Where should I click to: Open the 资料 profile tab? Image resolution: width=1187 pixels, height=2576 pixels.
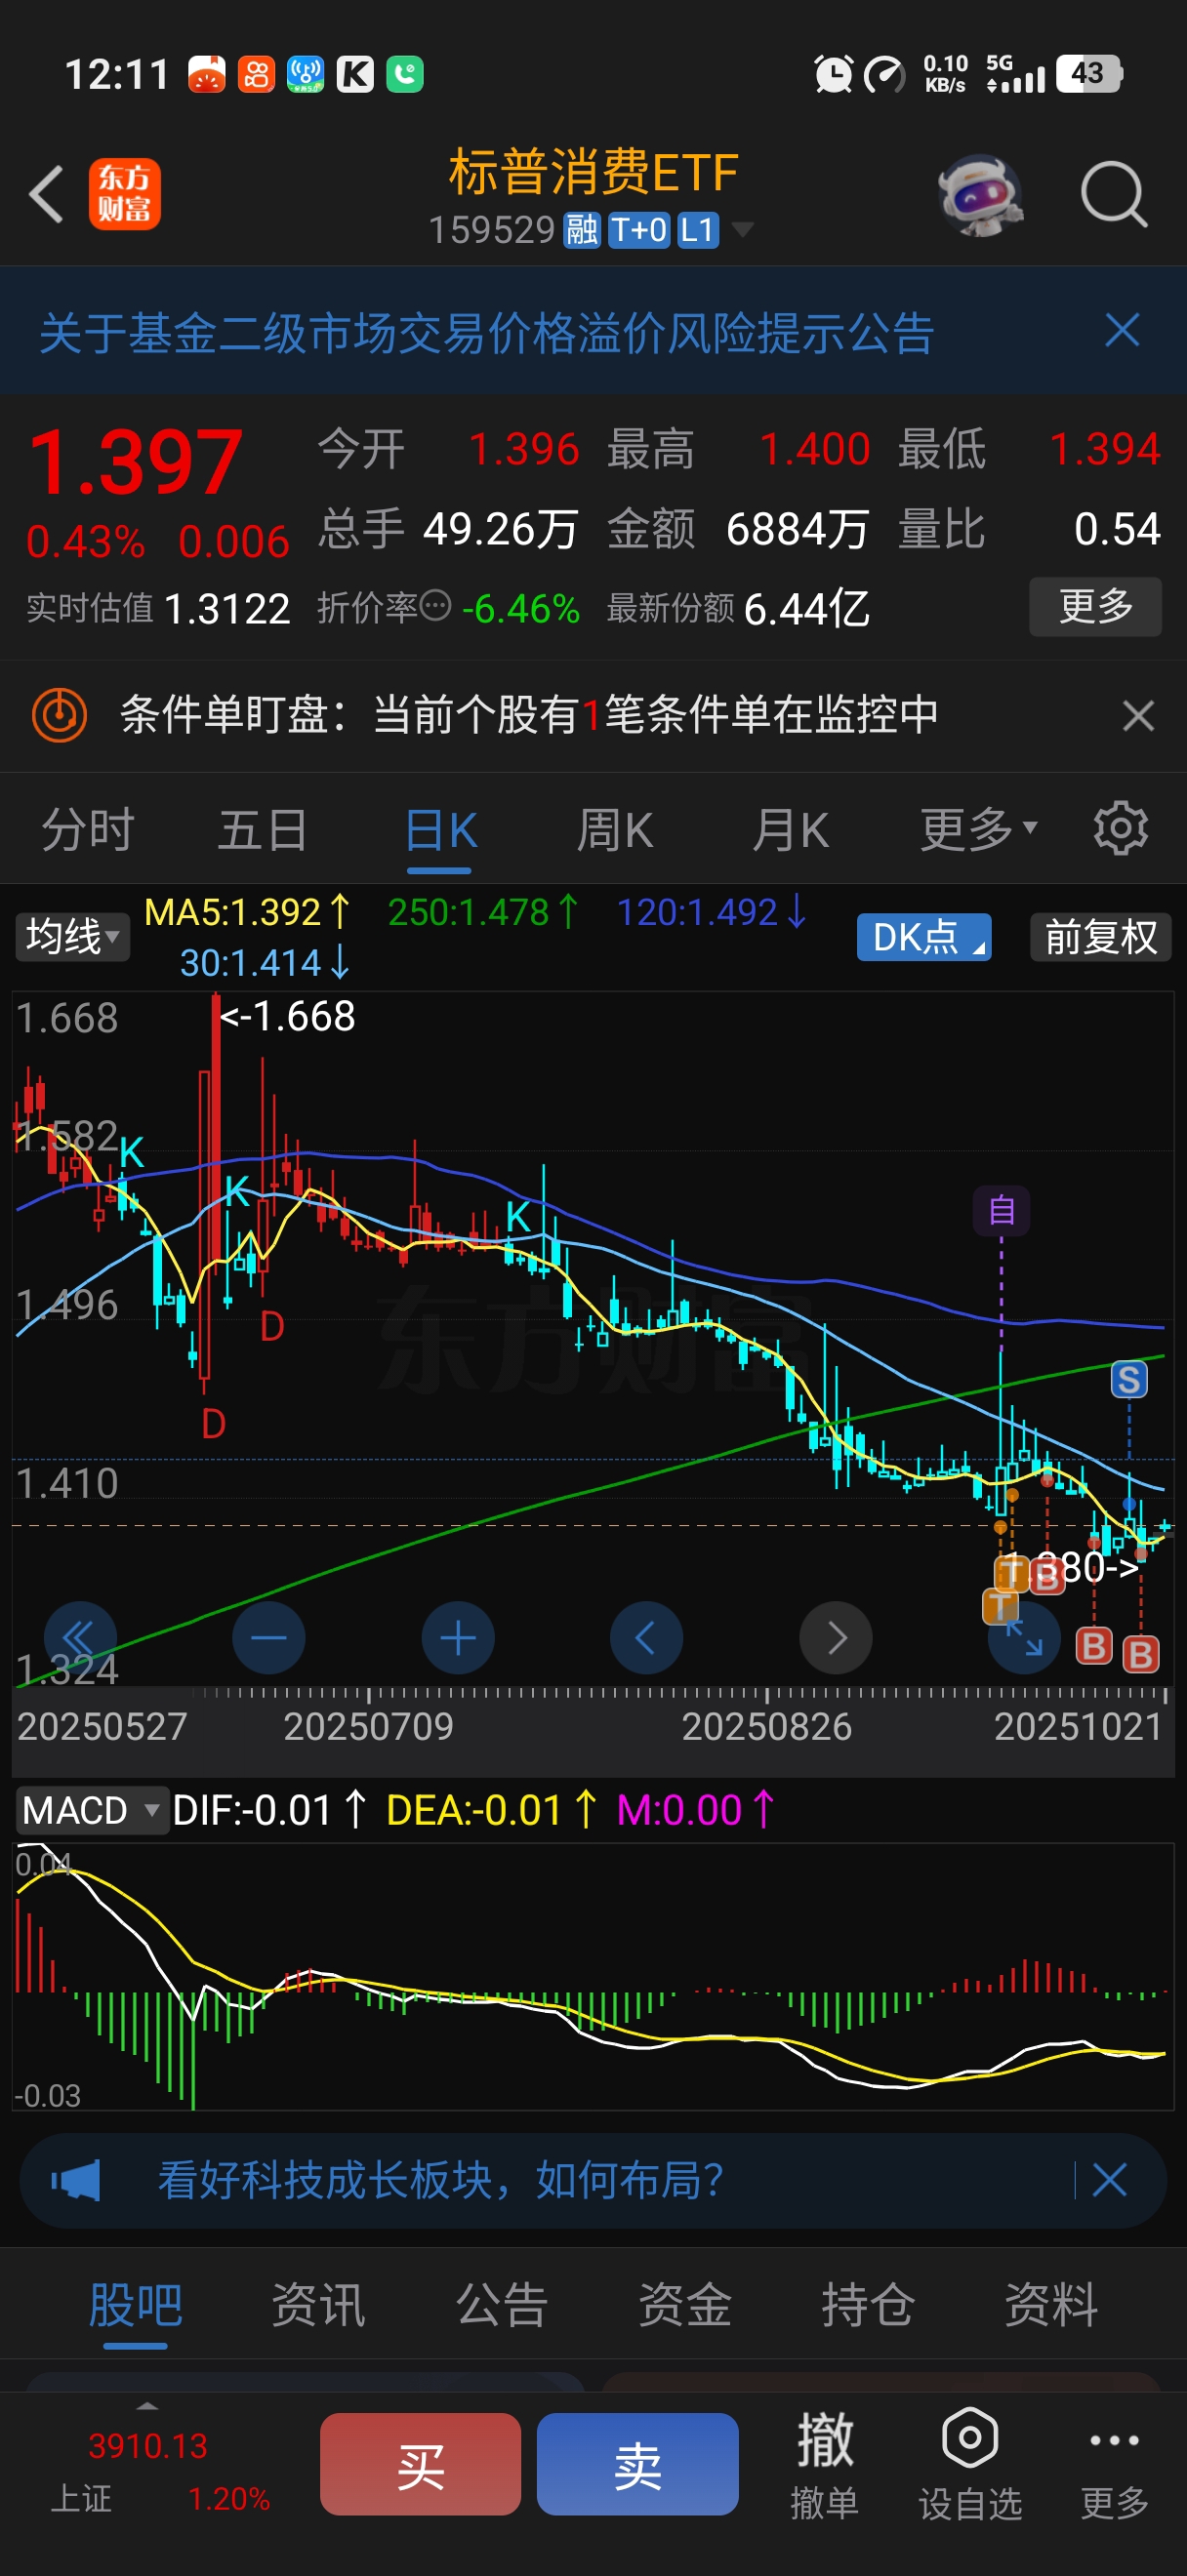pos(1051,2305)
